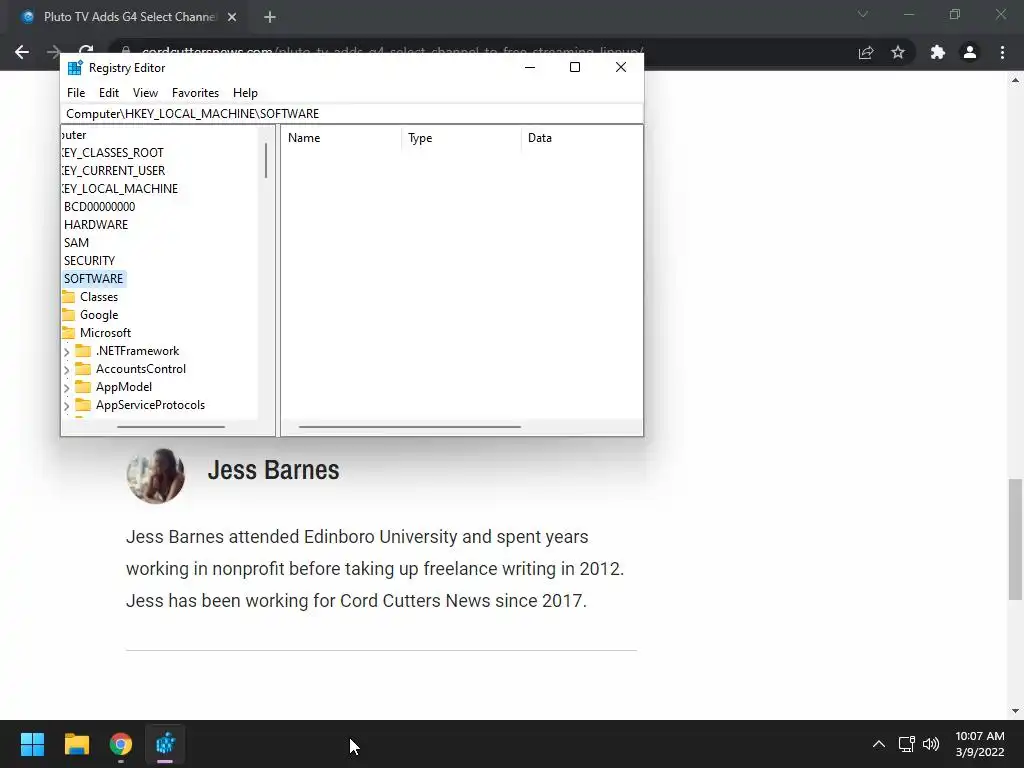Open the Favorites menu in Registry Editor
The width and height of the screenshot is (1024, 768).
(195, 93)
